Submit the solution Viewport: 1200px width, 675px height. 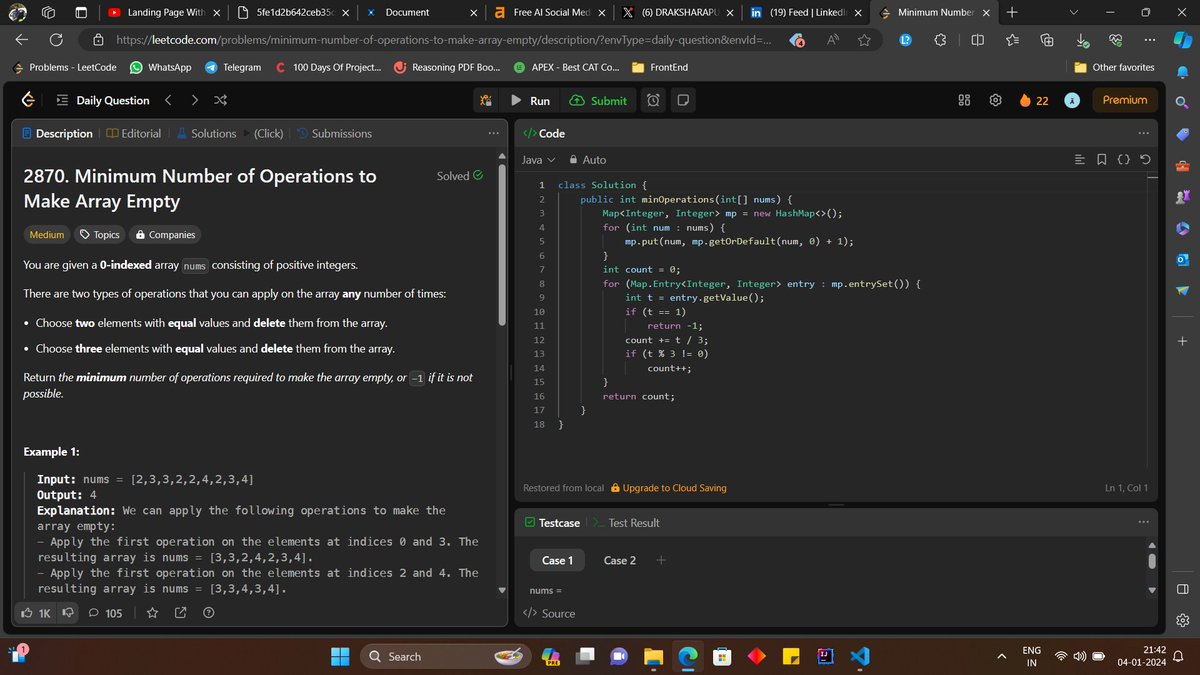click(x=598, y=100)
